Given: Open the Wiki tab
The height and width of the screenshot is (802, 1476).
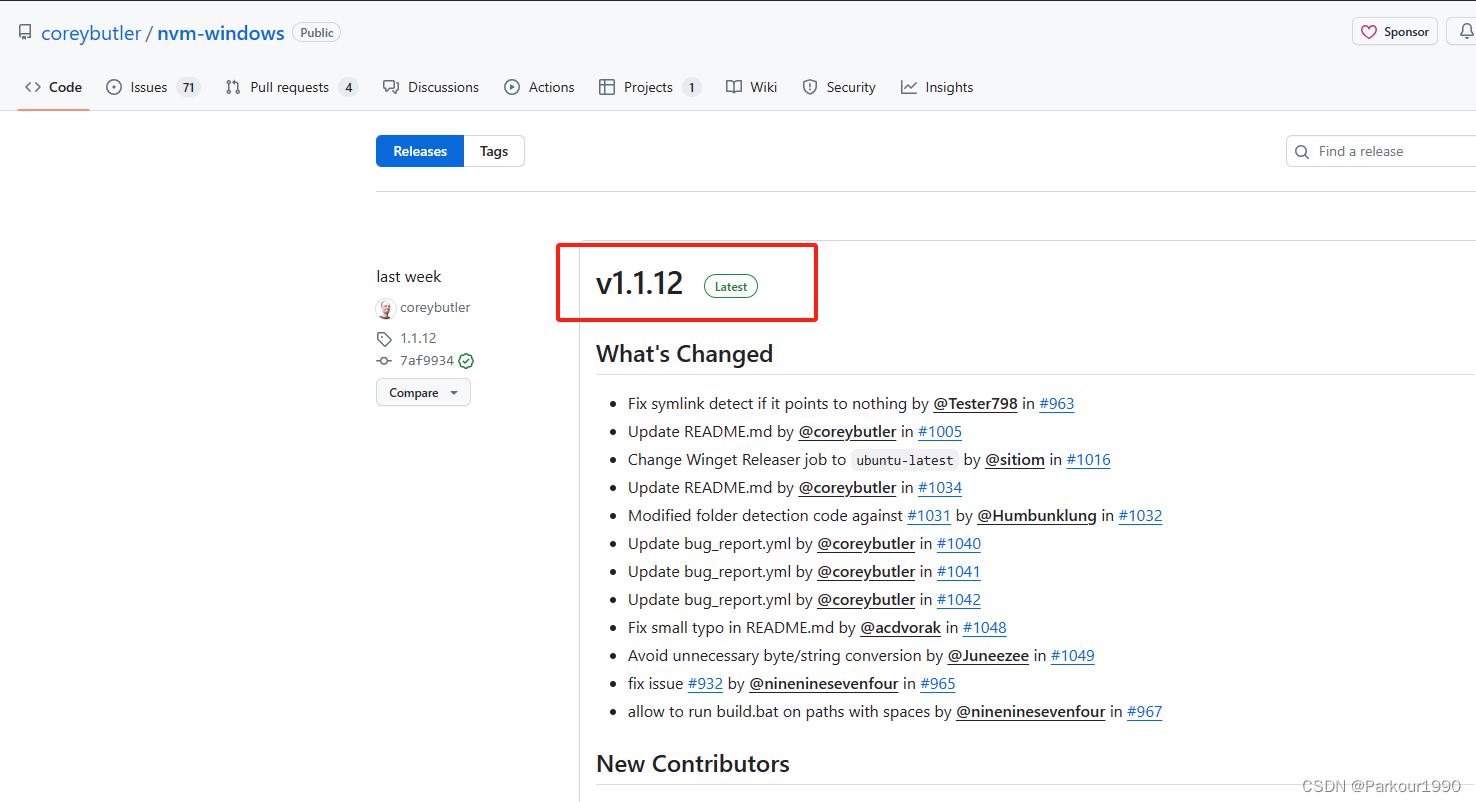Looking at the screenshot, I should click(751, 87).
